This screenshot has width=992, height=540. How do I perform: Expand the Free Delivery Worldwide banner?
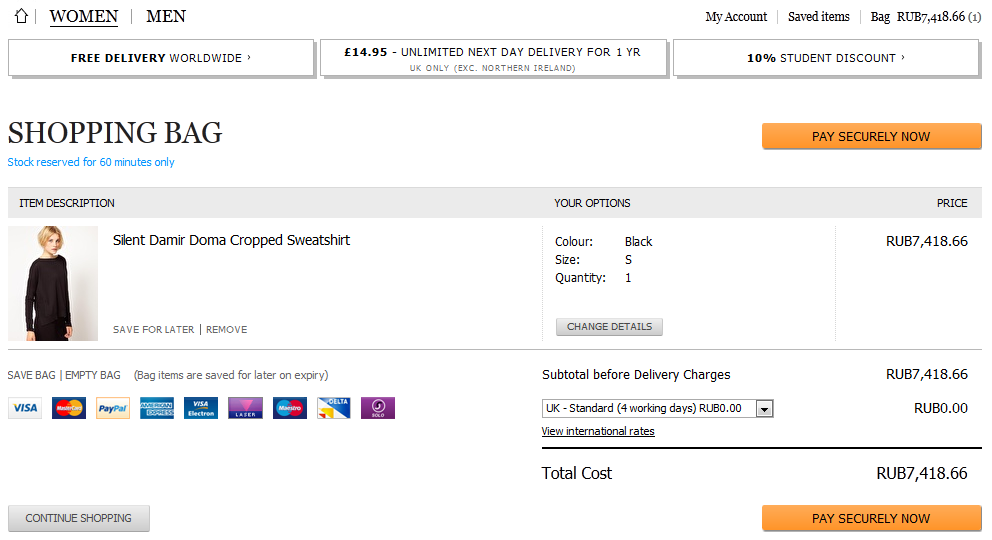161,58
